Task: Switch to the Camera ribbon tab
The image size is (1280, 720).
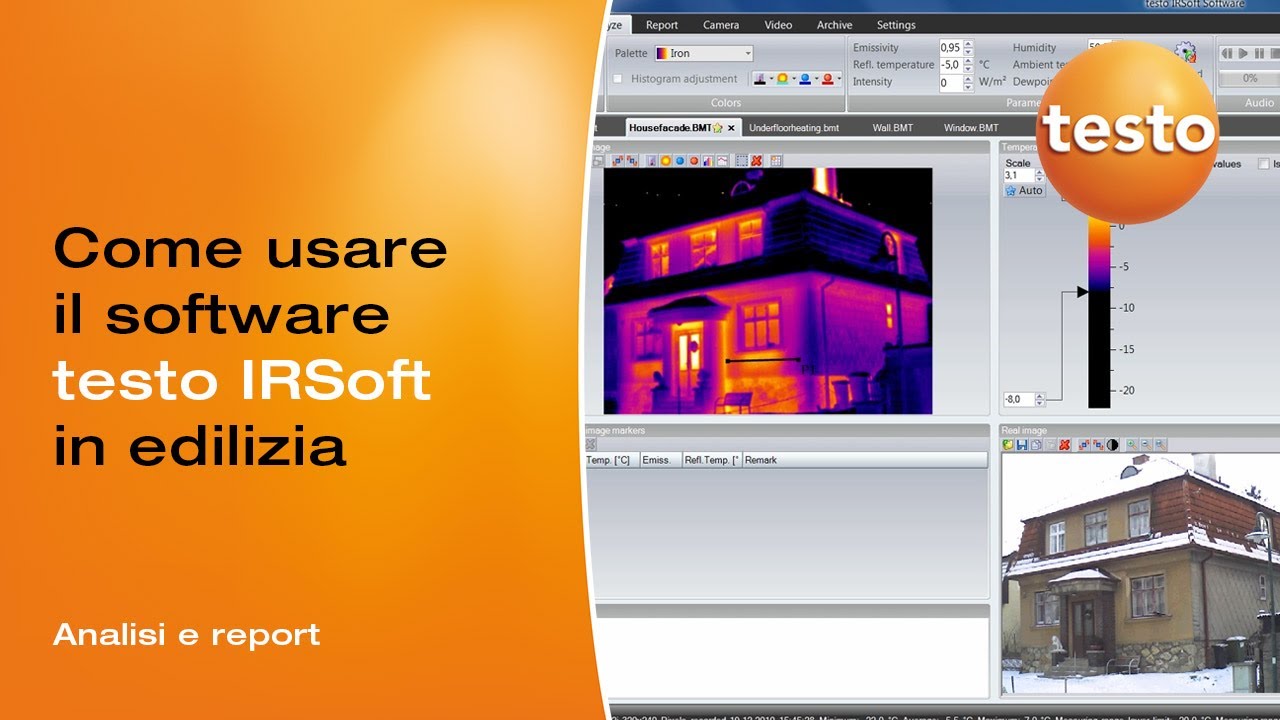Action: point(721,25)
